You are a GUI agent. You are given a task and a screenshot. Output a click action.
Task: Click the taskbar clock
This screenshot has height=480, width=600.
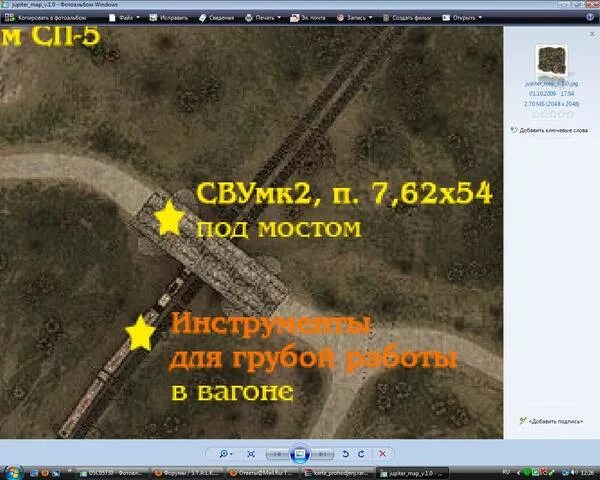[x=587, y=473]
